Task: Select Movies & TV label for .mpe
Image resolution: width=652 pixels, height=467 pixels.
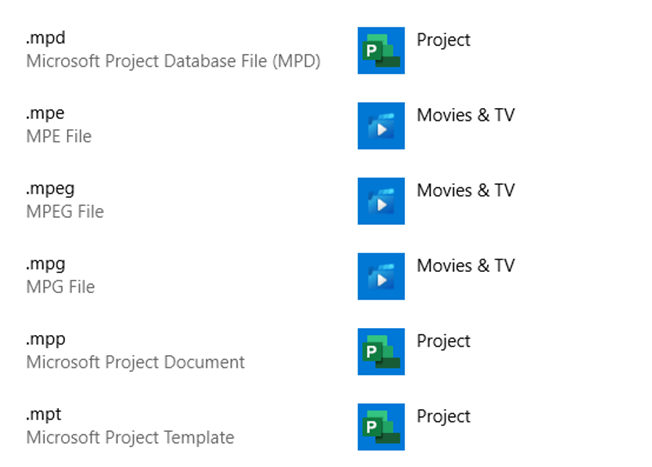Action: (x=466, y=115)
